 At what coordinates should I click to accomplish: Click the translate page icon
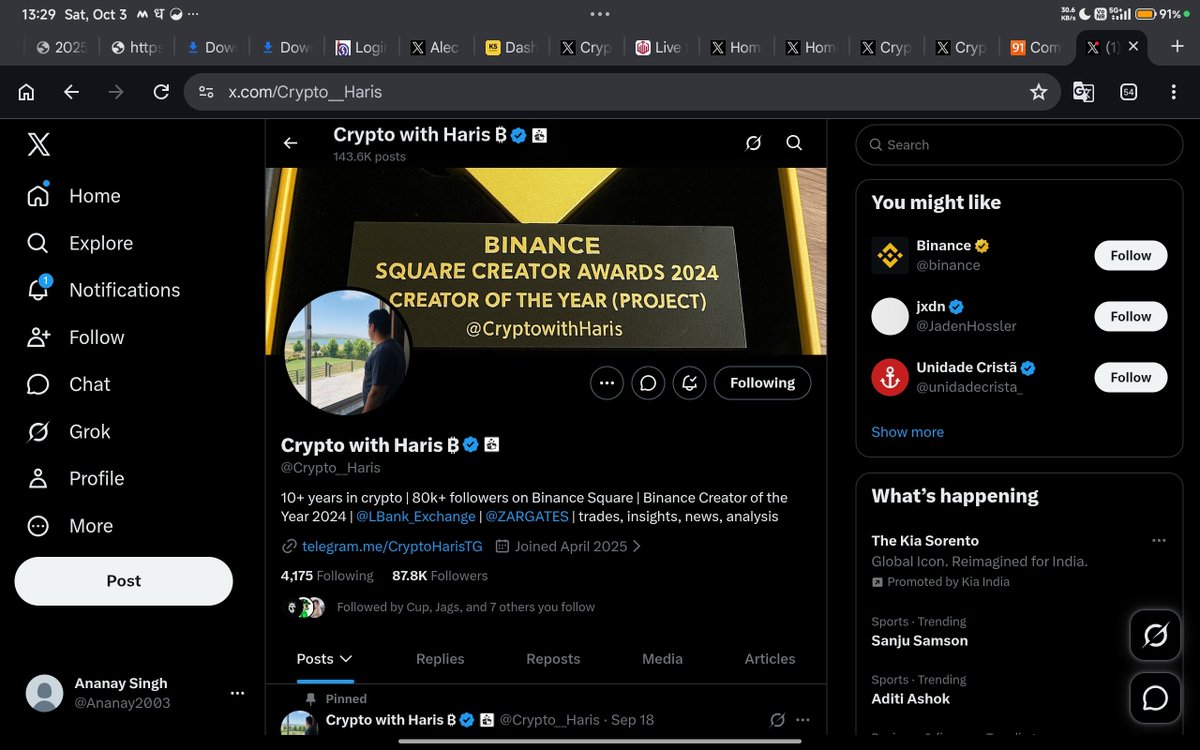(1083, 92)
